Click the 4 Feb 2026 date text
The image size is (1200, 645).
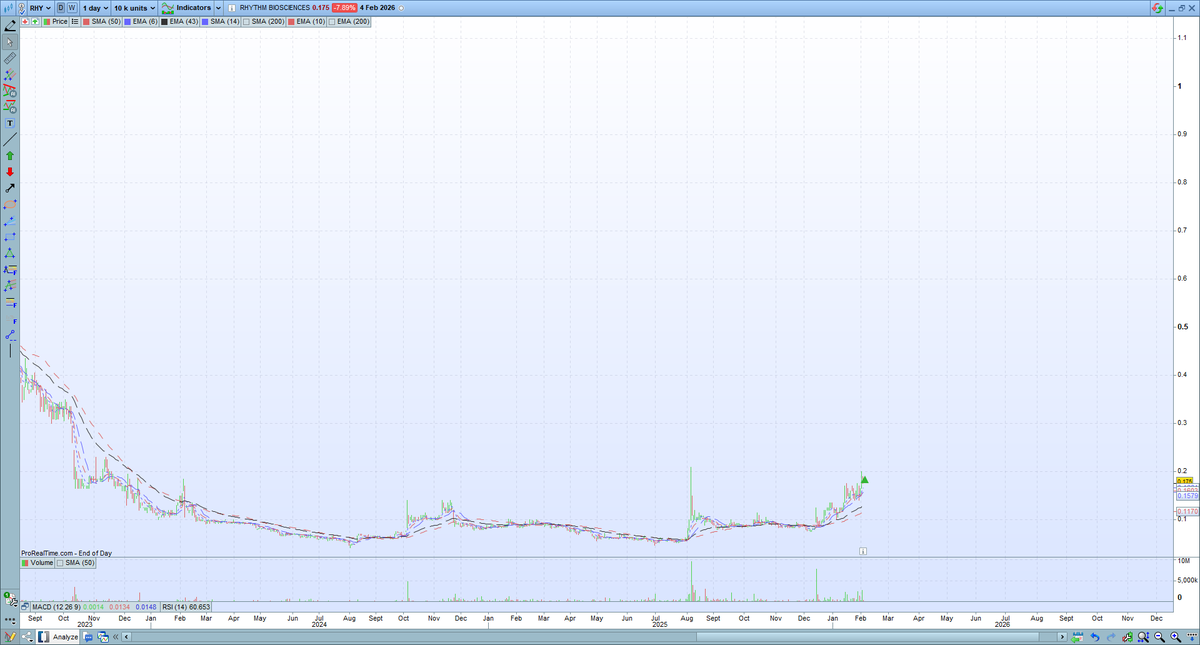coord(378,7)
